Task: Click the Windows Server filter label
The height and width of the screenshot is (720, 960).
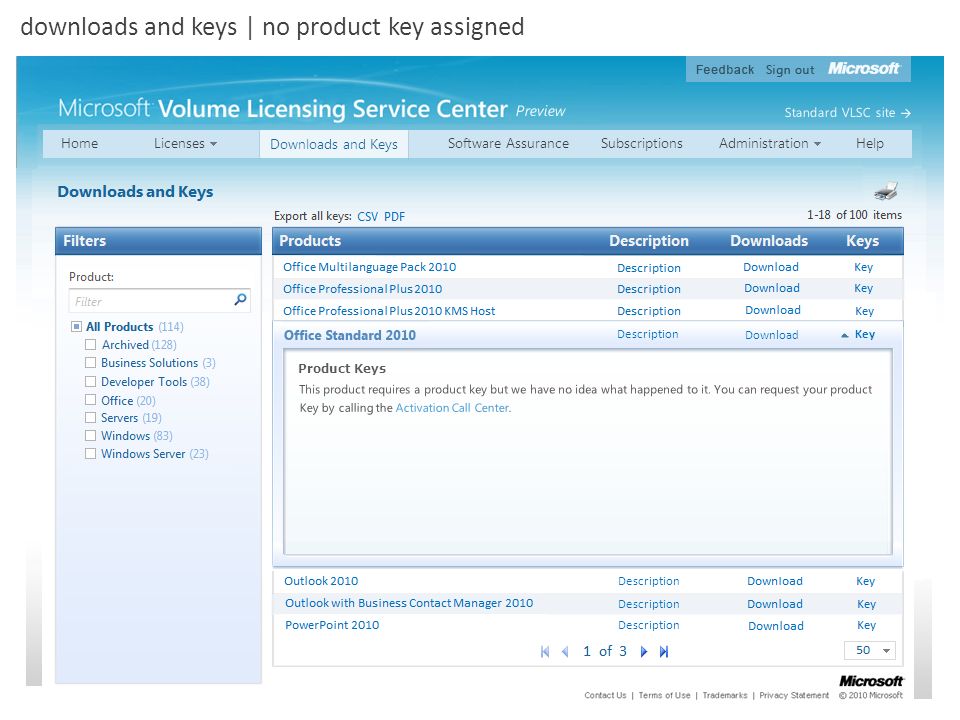Action: coord(143,454)
